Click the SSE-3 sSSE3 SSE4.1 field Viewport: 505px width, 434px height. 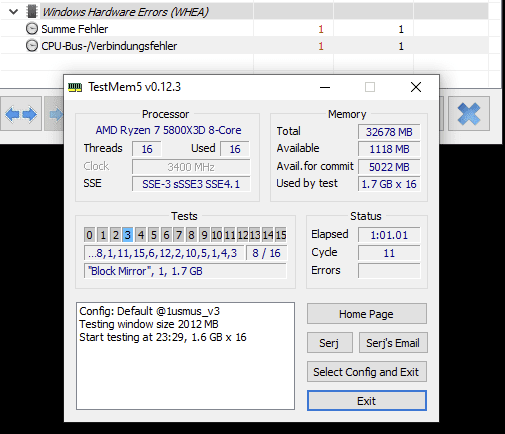click(x=191, y=184)
